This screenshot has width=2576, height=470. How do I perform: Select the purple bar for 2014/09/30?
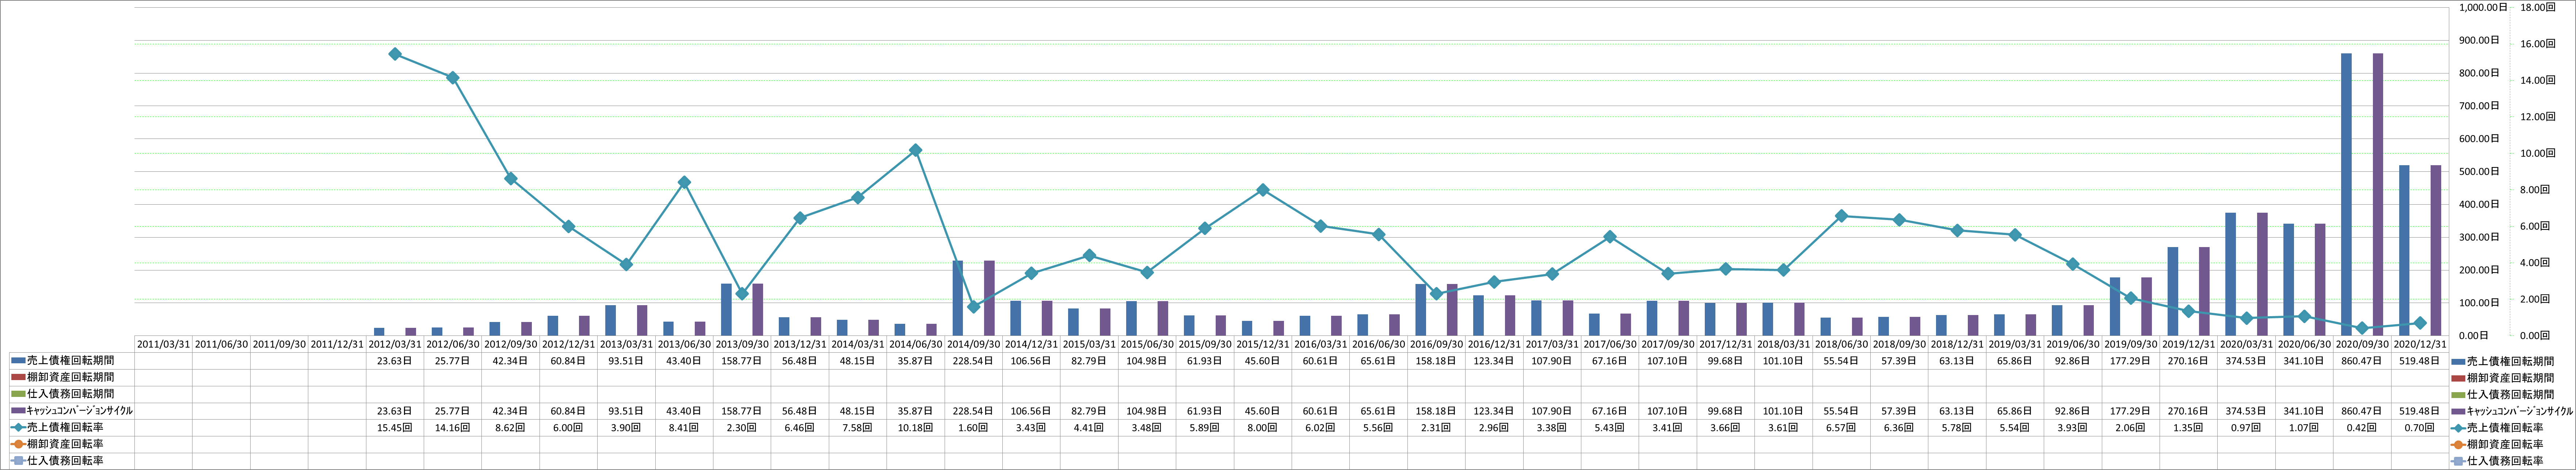click(x=989, y=298)
